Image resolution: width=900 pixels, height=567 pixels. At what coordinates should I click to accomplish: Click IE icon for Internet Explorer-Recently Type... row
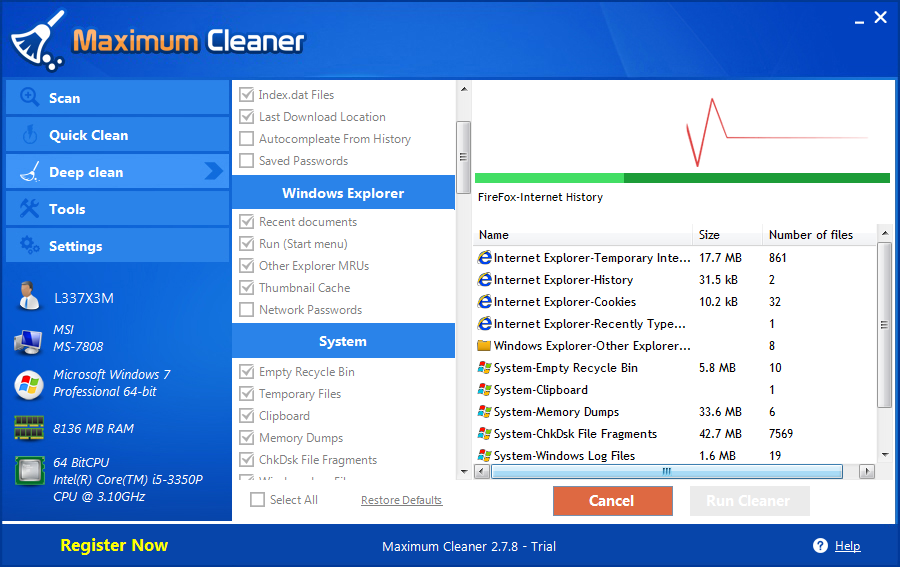tap(484, 324)
